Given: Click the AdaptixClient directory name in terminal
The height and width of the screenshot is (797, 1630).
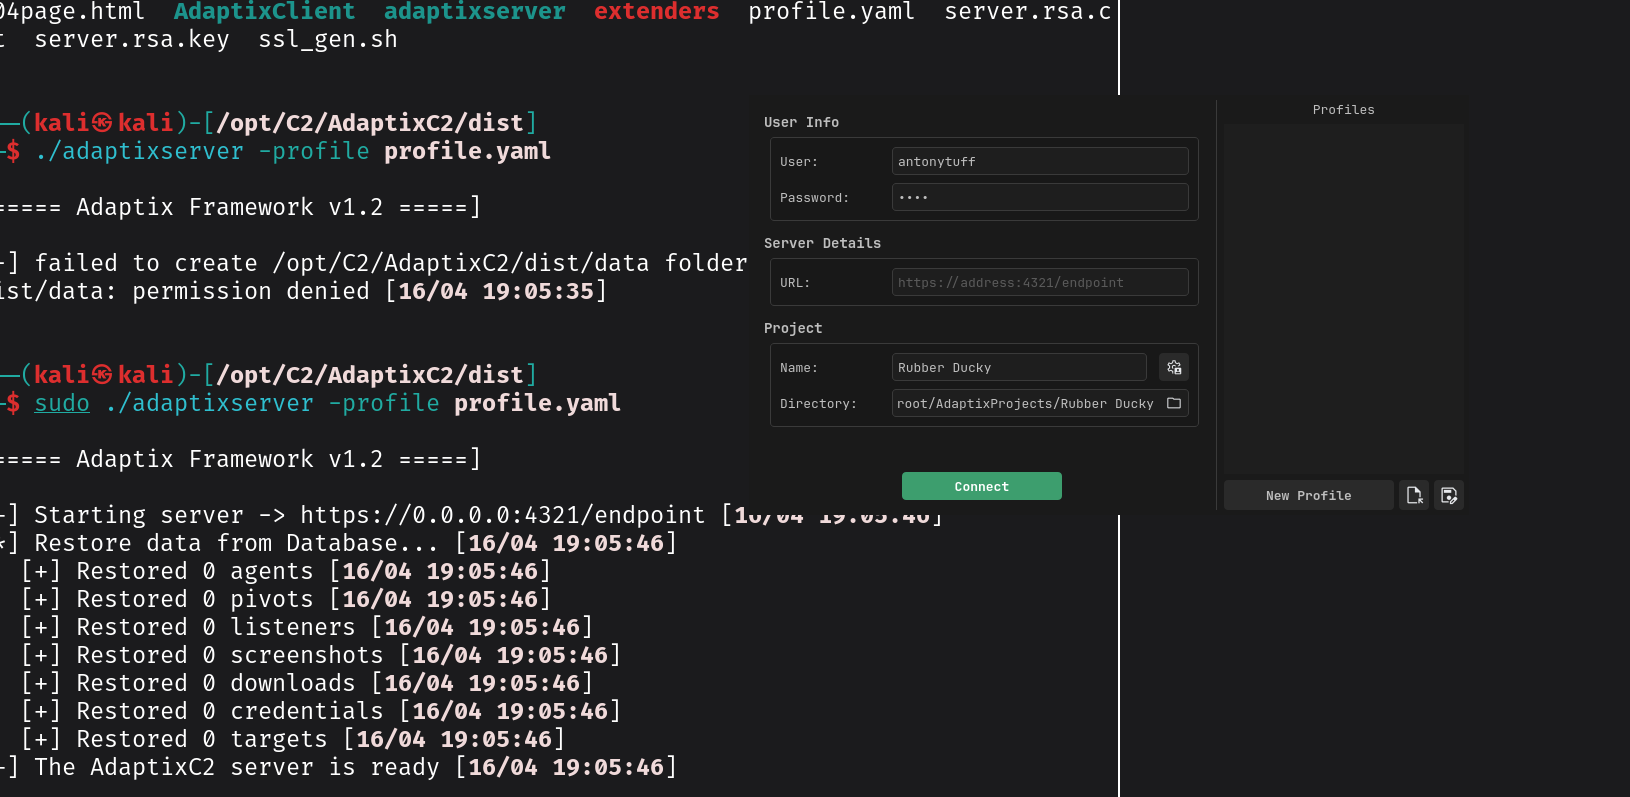Looking at the screenshot, I should coord(264,12).
